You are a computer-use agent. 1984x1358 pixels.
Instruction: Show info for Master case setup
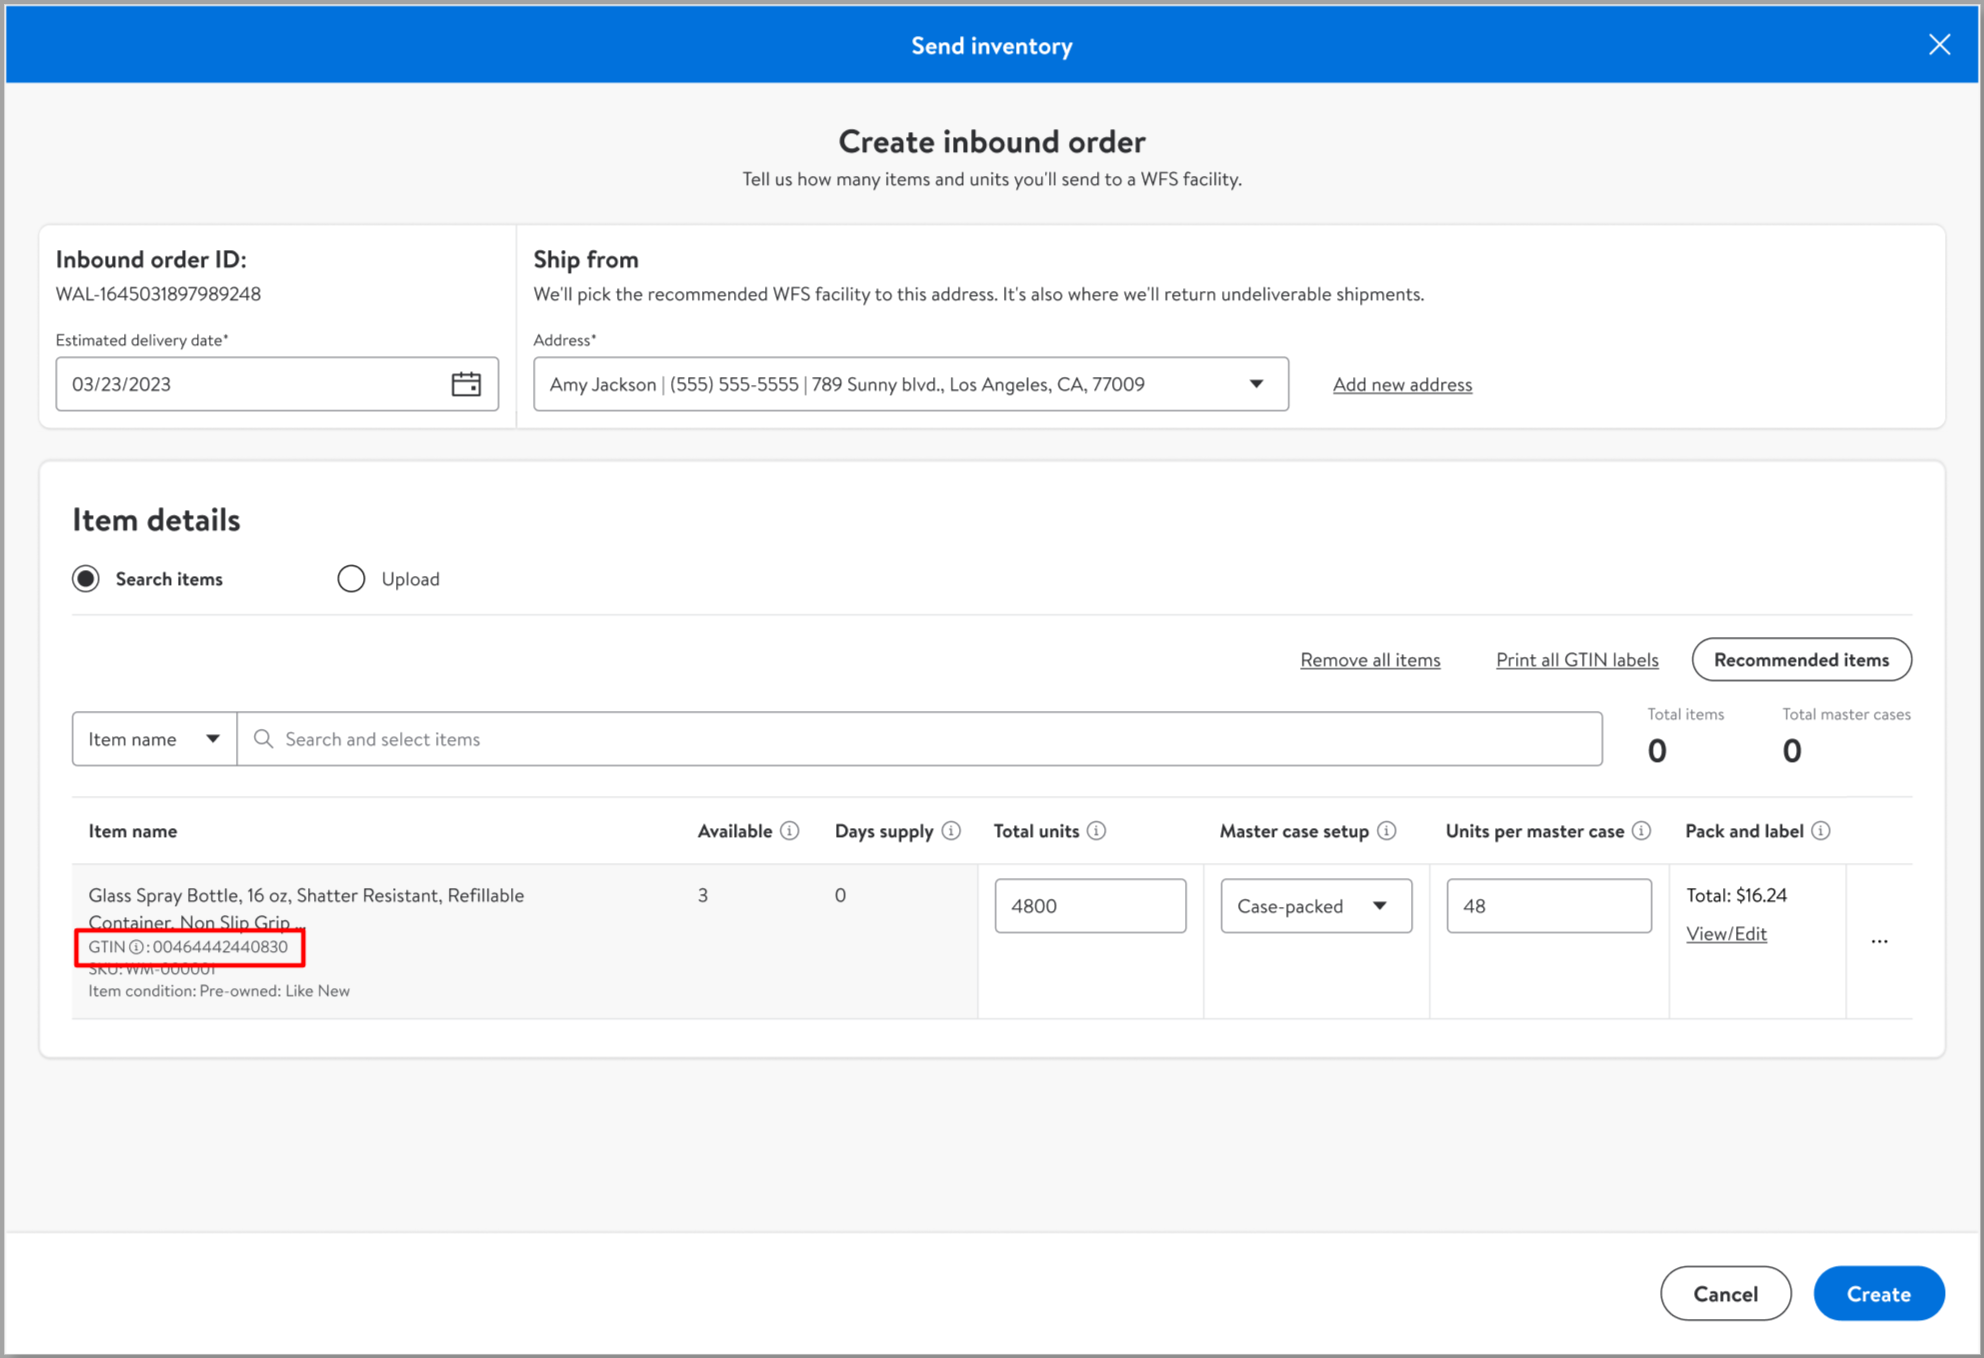click(x=1387, y=831)
